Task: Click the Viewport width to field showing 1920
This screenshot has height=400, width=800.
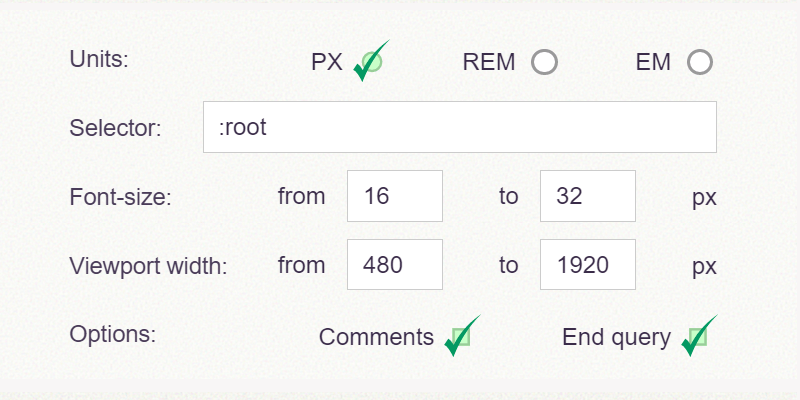Action: click(587, 265)
